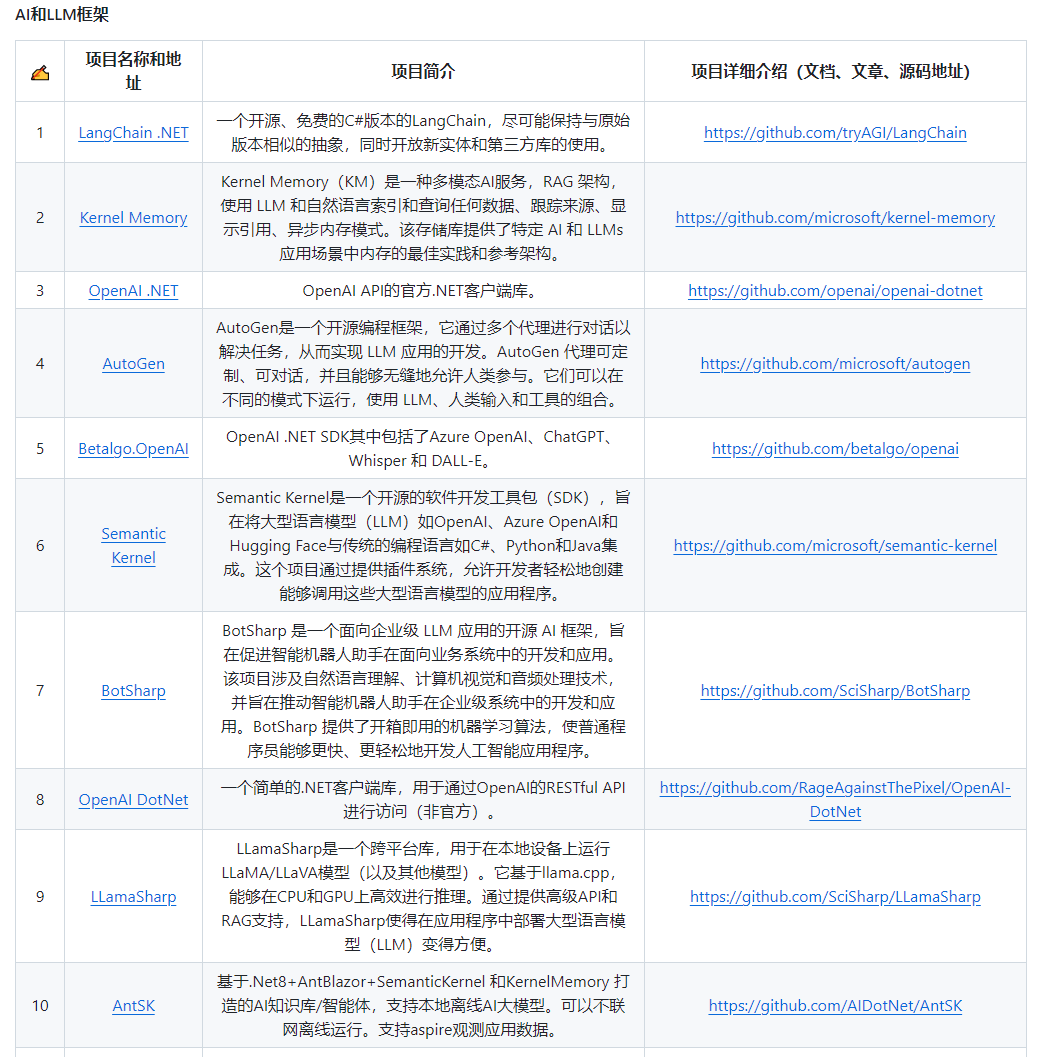Open the Kernel Memory project link
This screenshot has height=1057, width=1043.
[133, 218]
